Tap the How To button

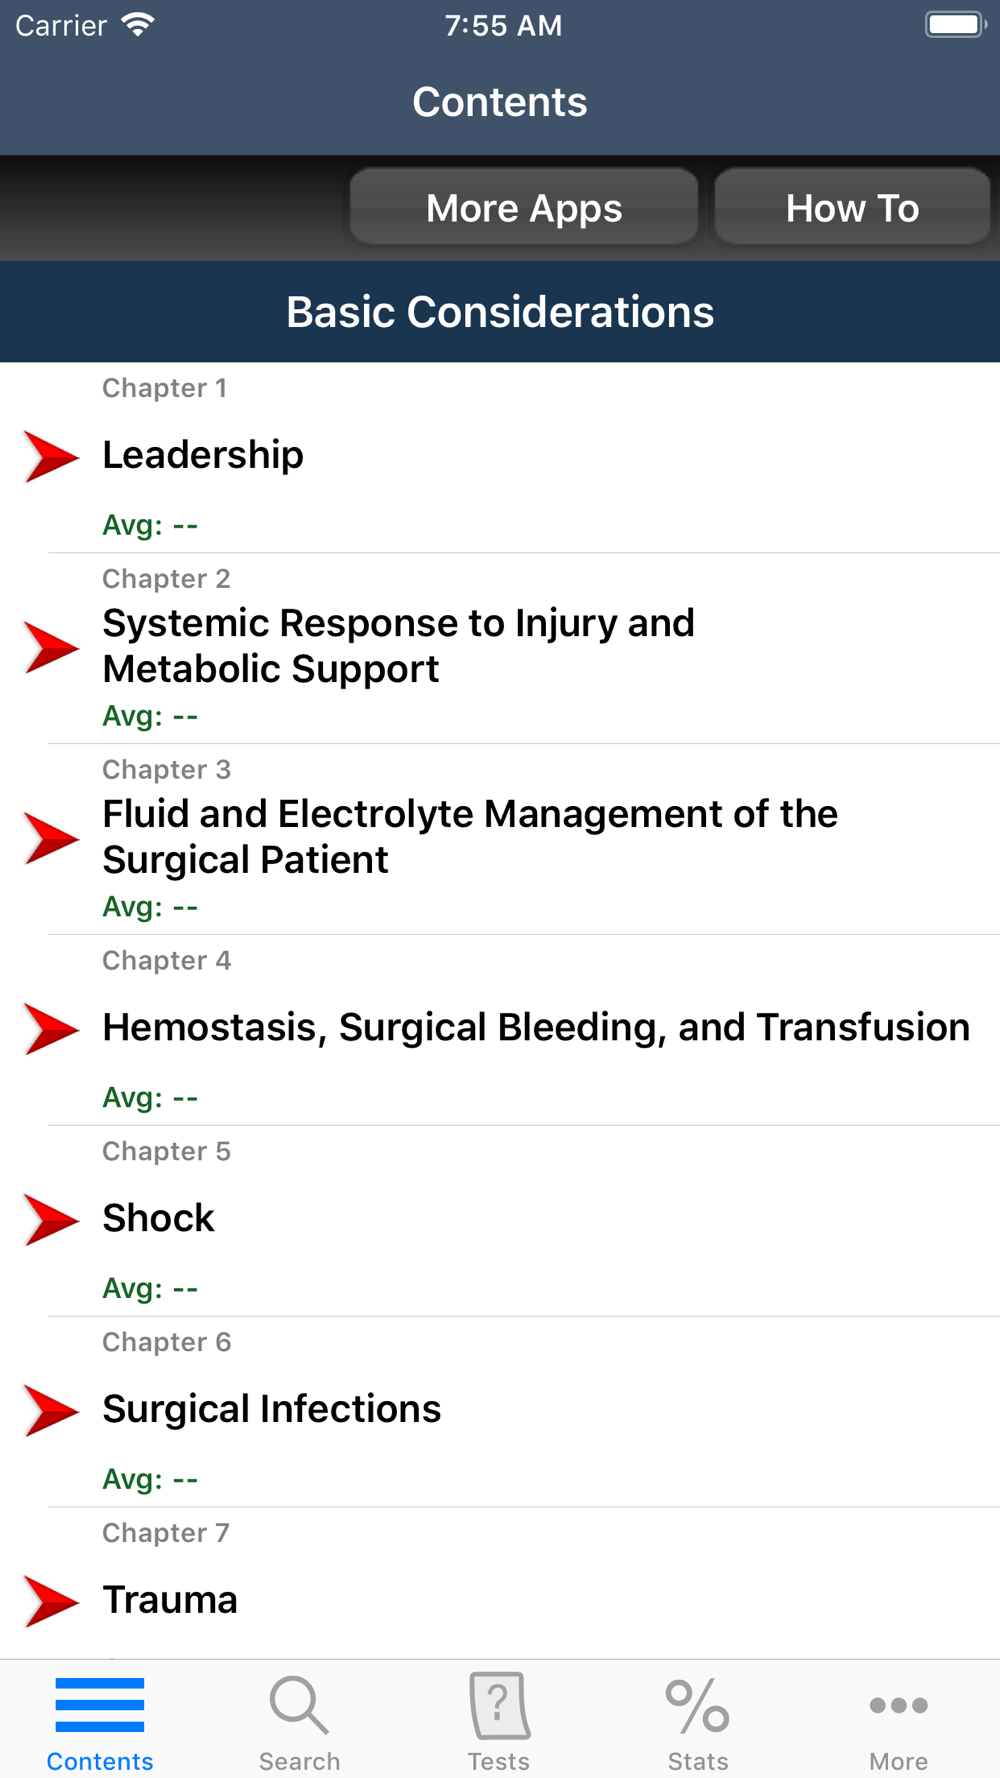point(852,208)
